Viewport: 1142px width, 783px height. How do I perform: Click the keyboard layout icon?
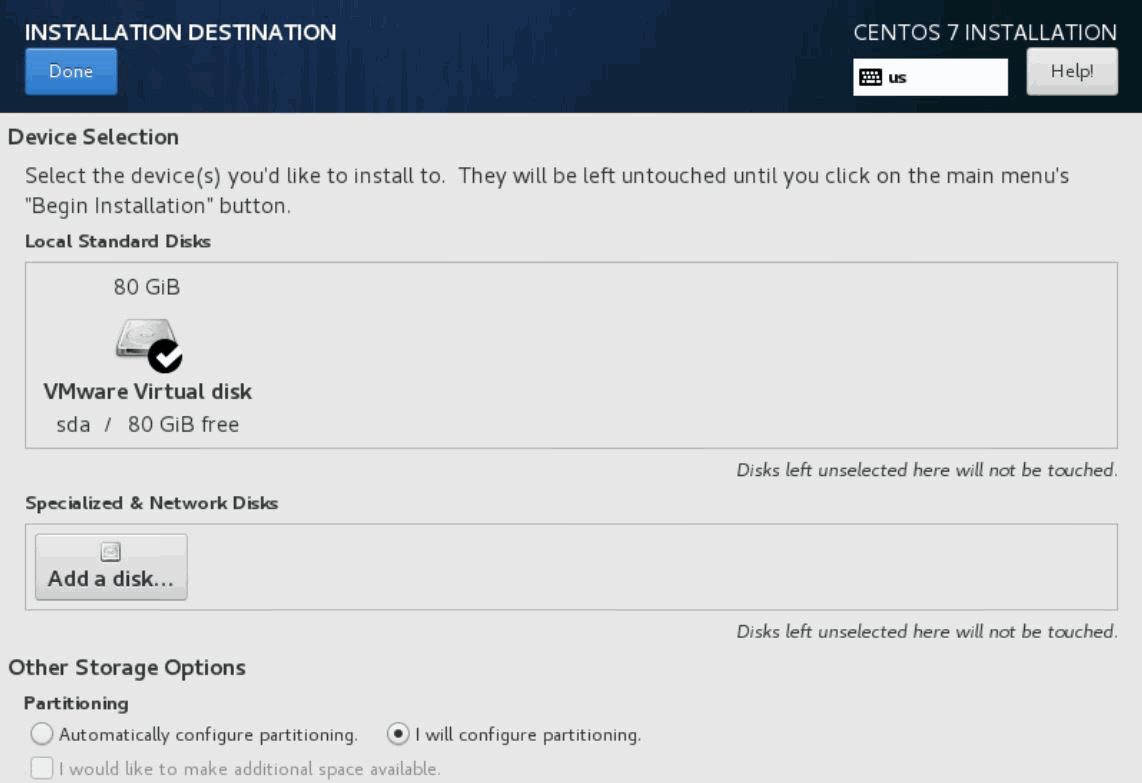click(870, 77)
